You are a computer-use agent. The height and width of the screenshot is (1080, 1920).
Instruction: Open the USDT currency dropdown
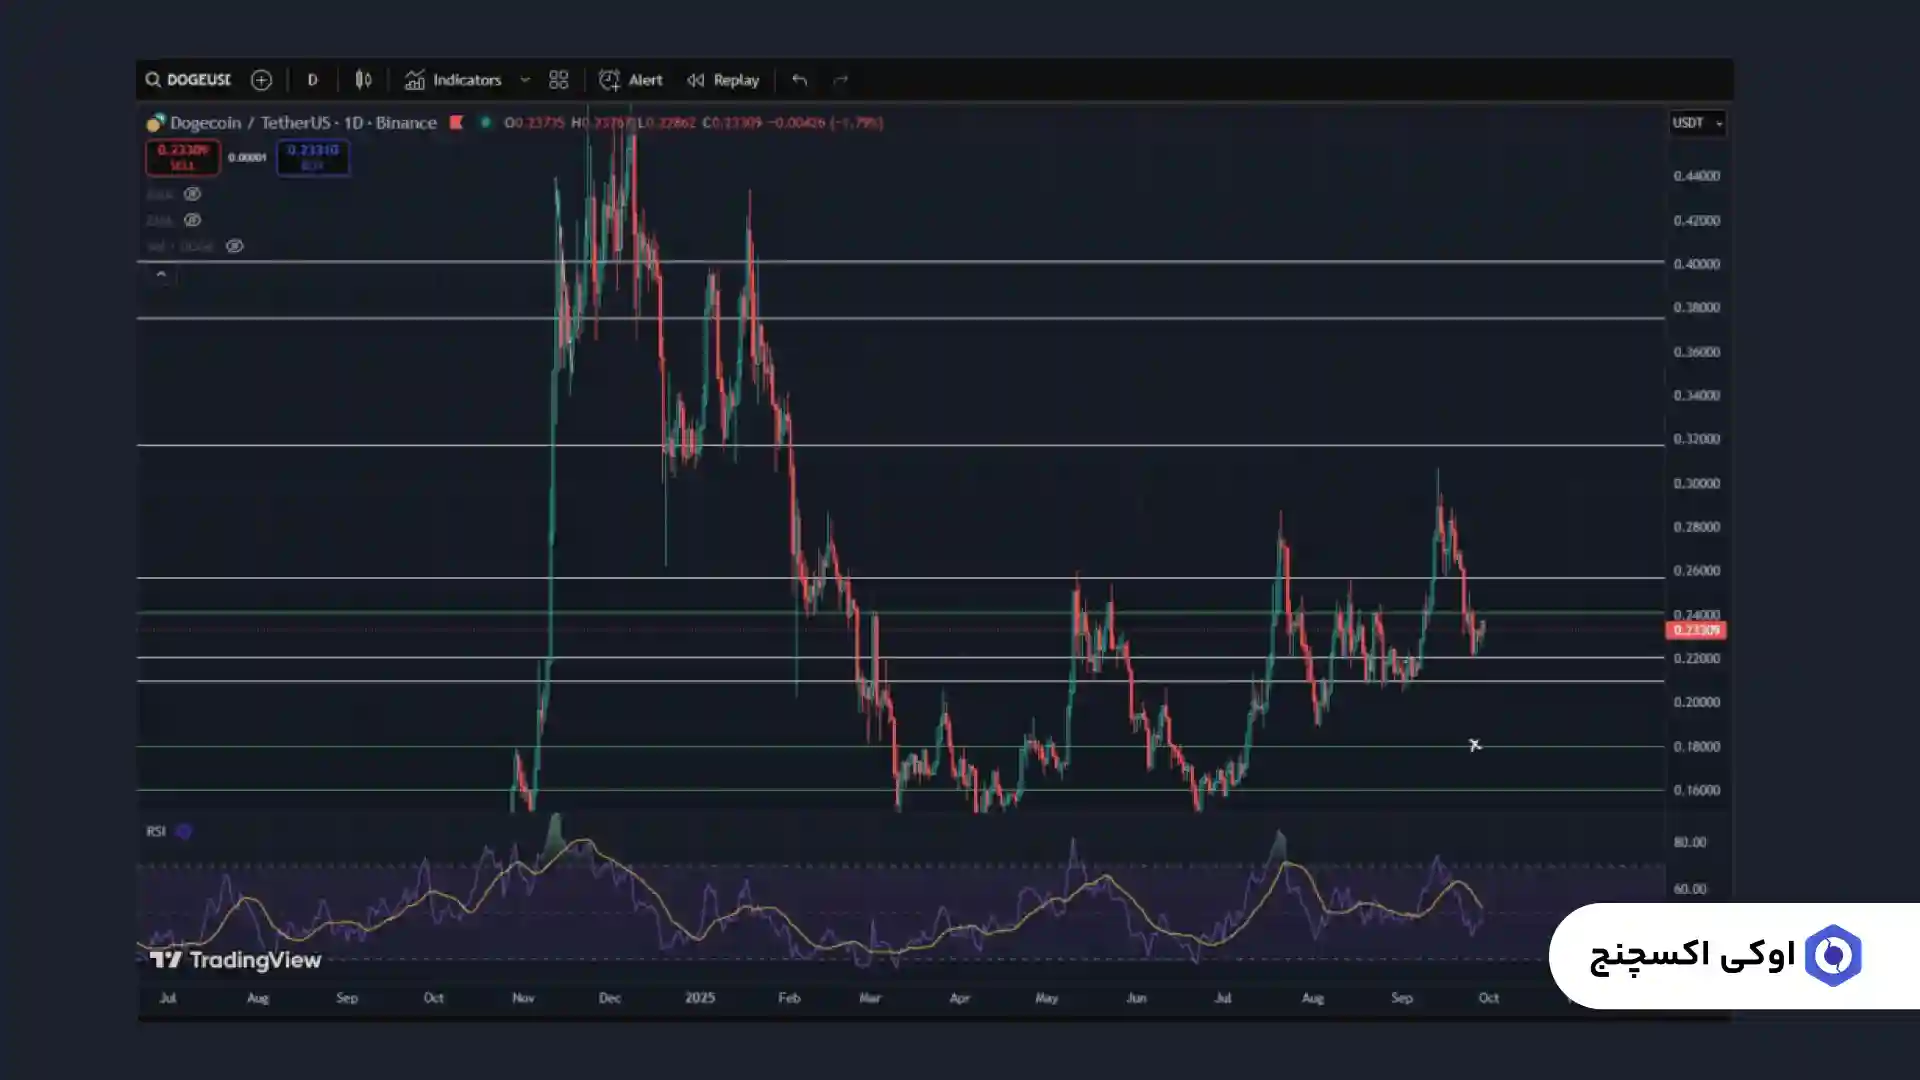click(x=1697, y=123)
